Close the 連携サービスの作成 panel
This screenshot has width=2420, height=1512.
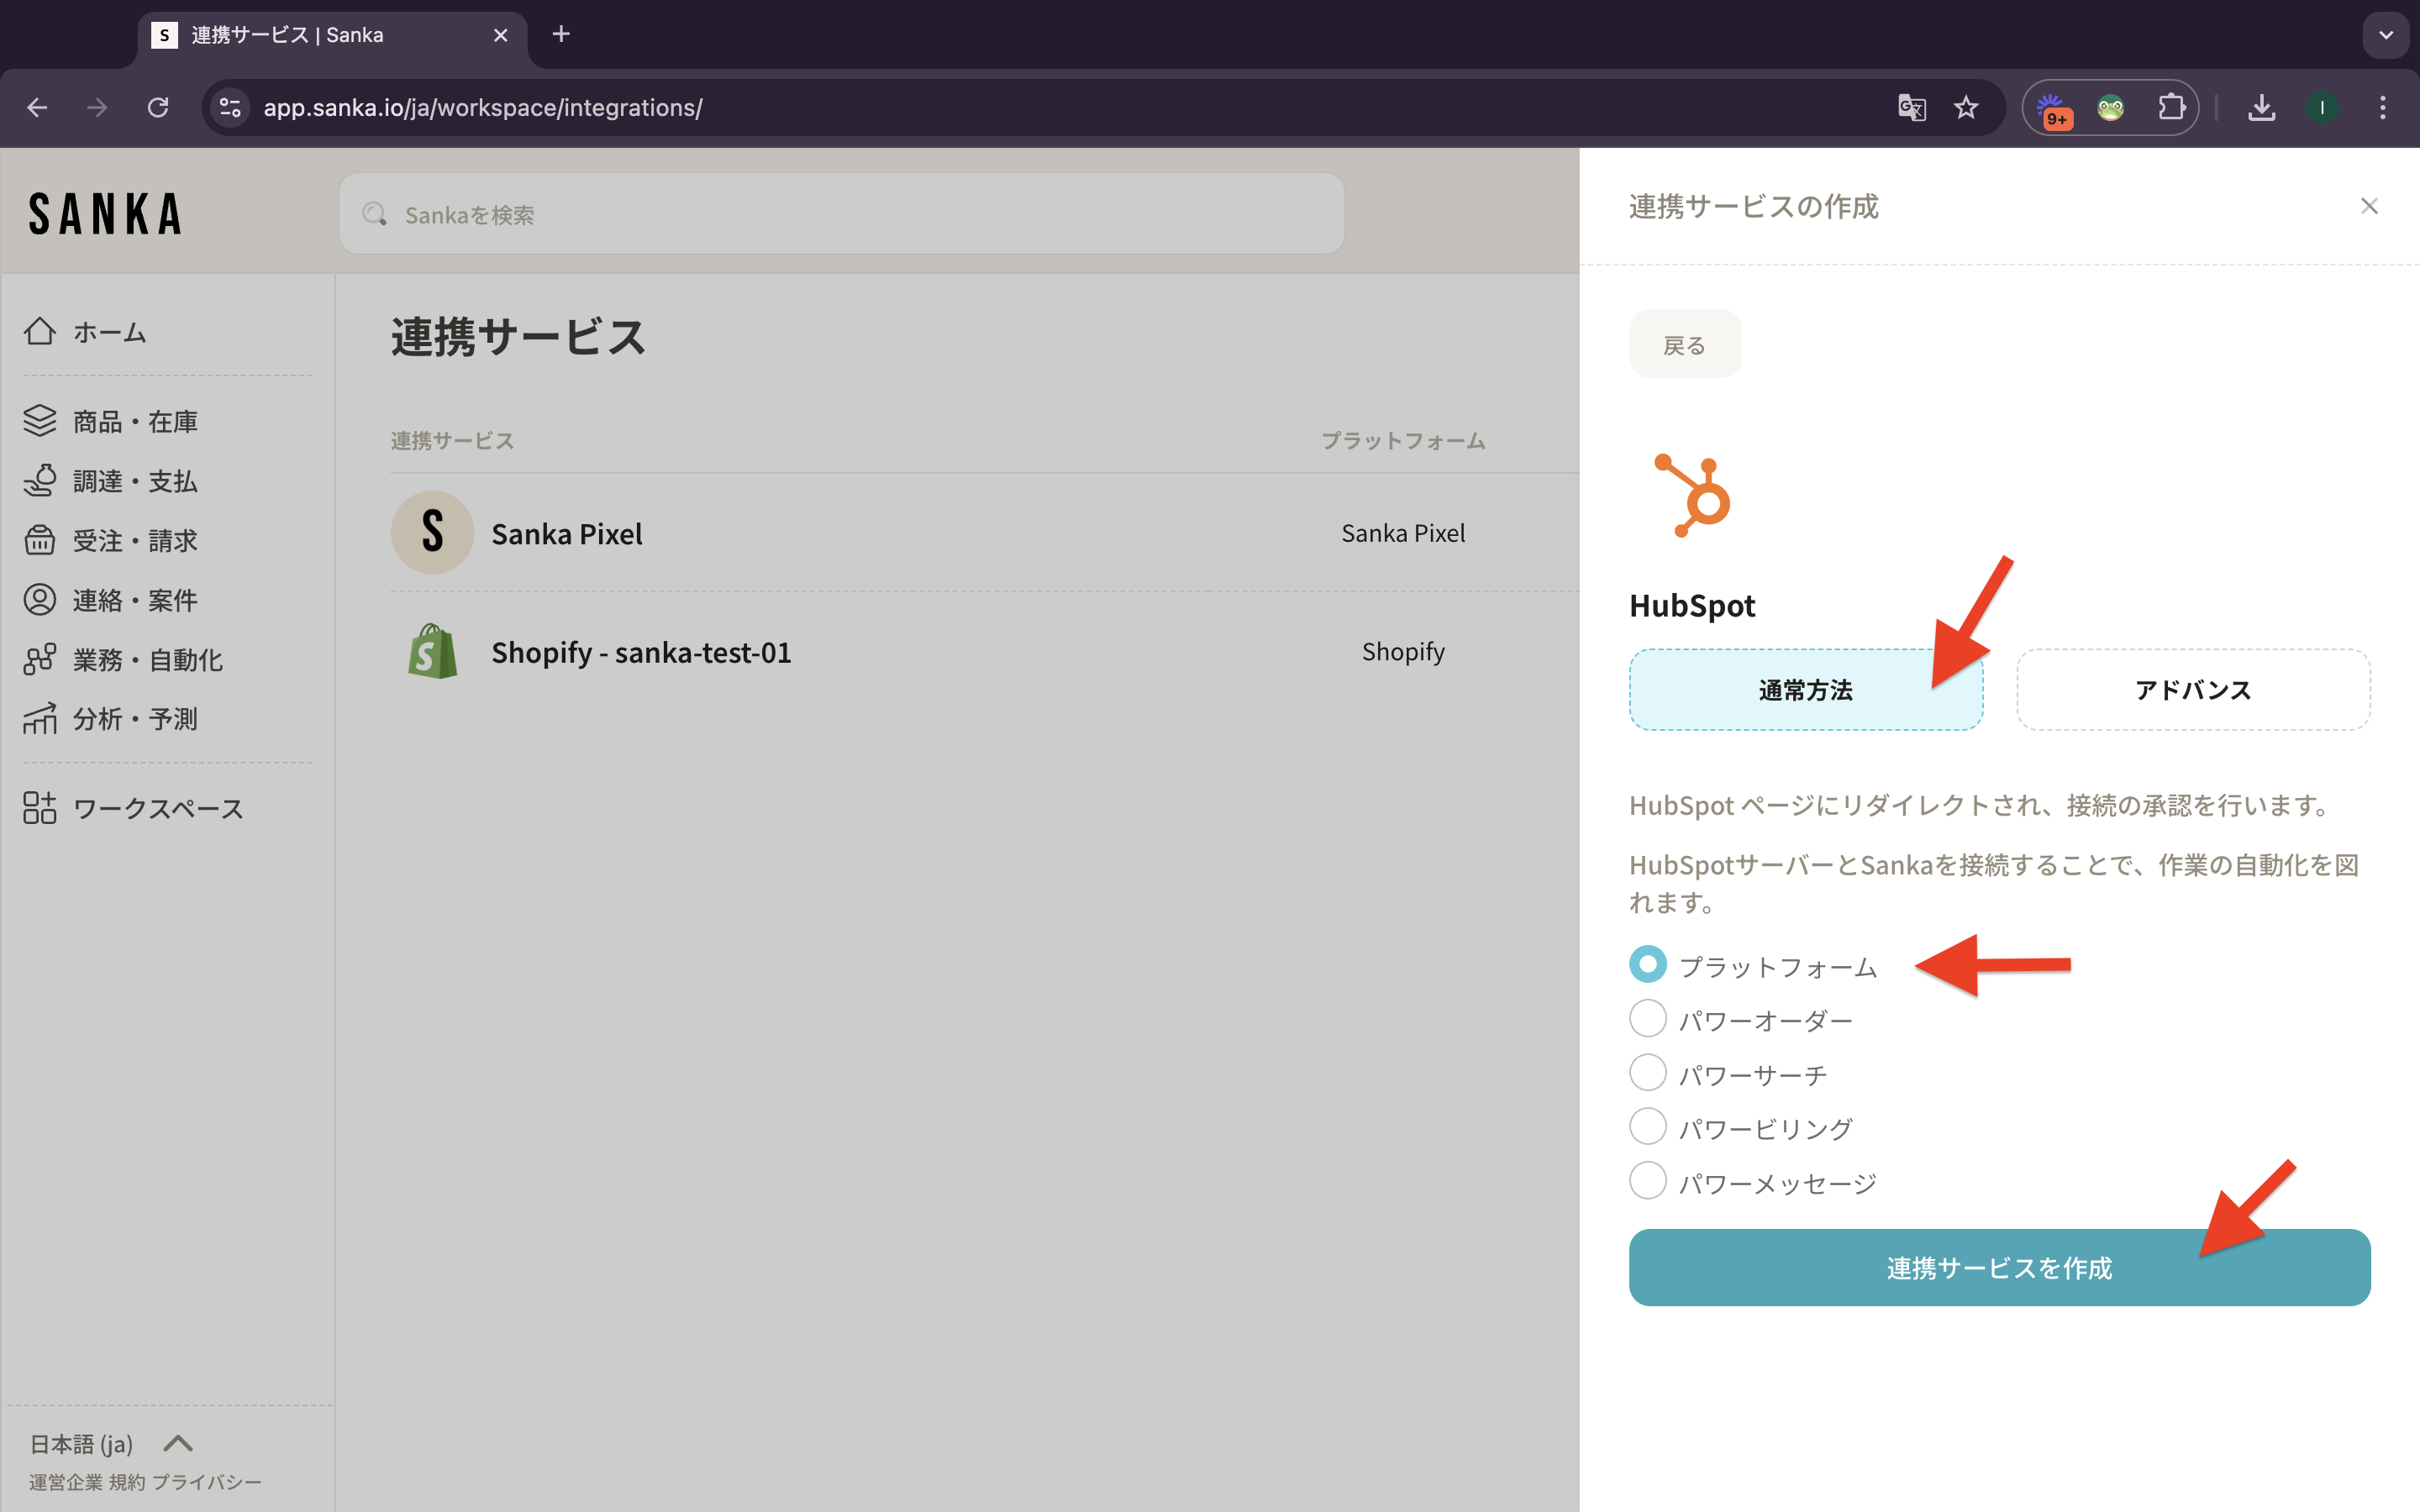coord(2368,206)
